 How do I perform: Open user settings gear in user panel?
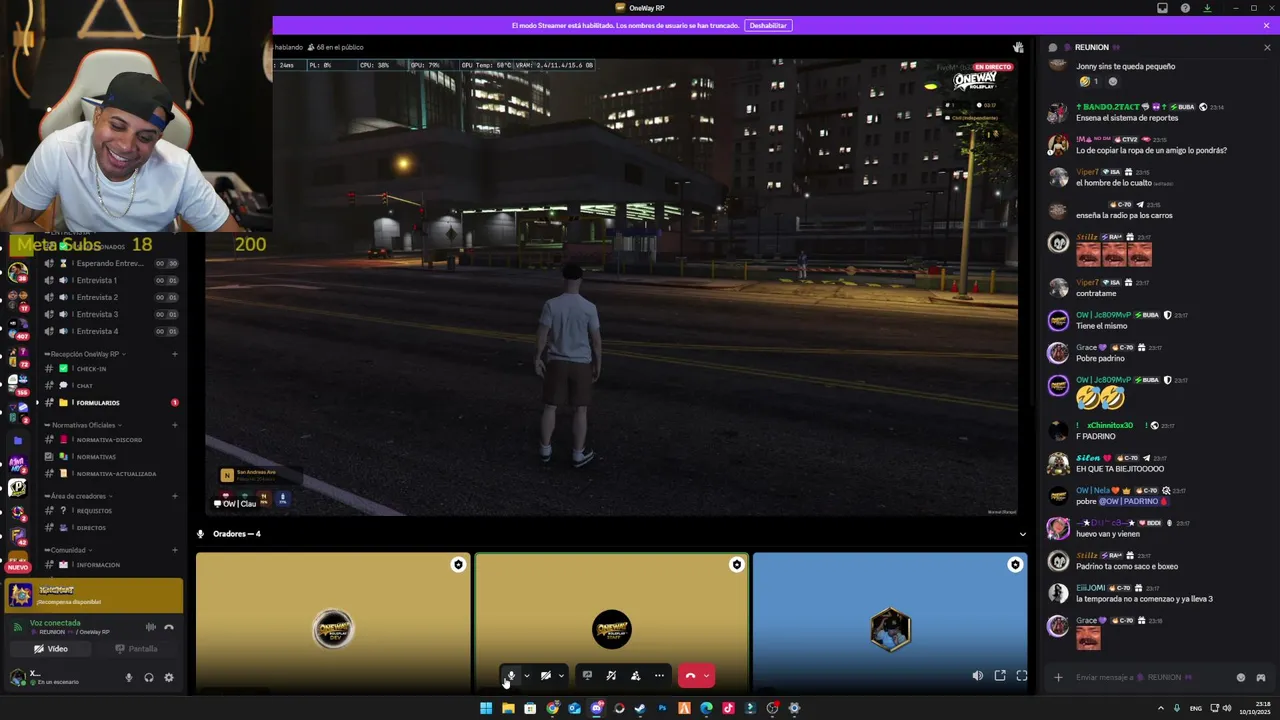tap(168, 677)
